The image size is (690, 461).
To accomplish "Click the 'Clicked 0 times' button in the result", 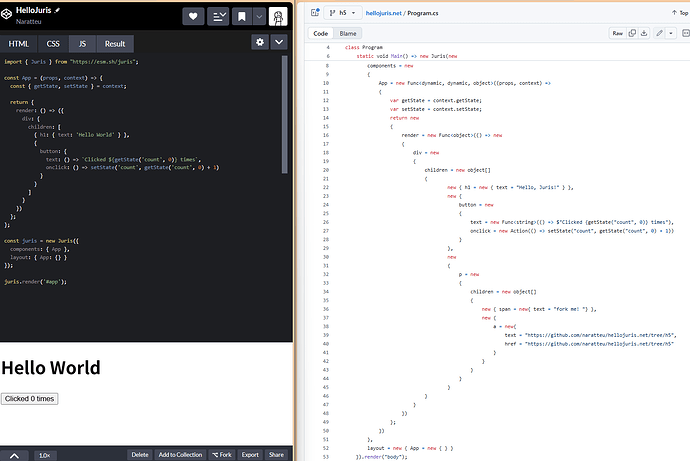I will (29, 399).
